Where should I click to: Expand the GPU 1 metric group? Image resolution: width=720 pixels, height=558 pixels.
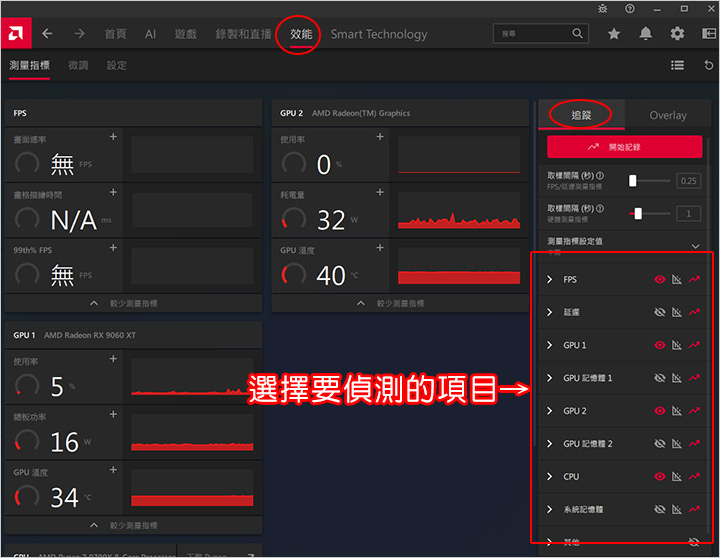click(x=550, y=345)
